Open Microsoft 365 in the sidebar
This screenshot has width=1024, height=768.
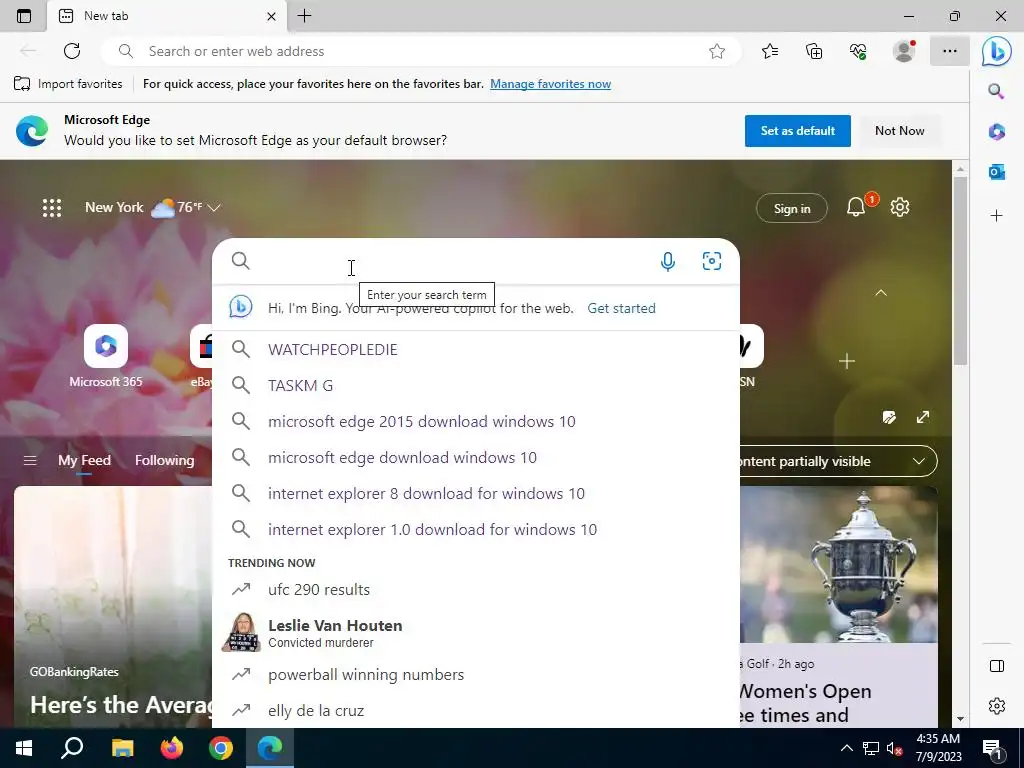click(x=997, y=131)
